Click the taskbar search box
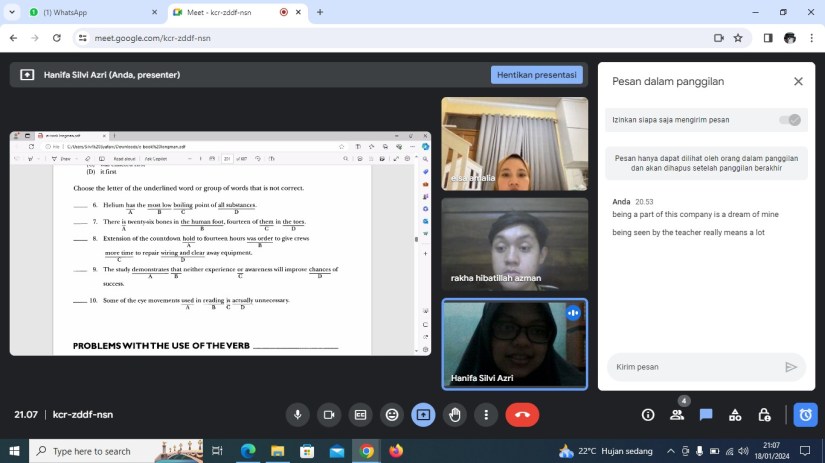 [116, 451]
